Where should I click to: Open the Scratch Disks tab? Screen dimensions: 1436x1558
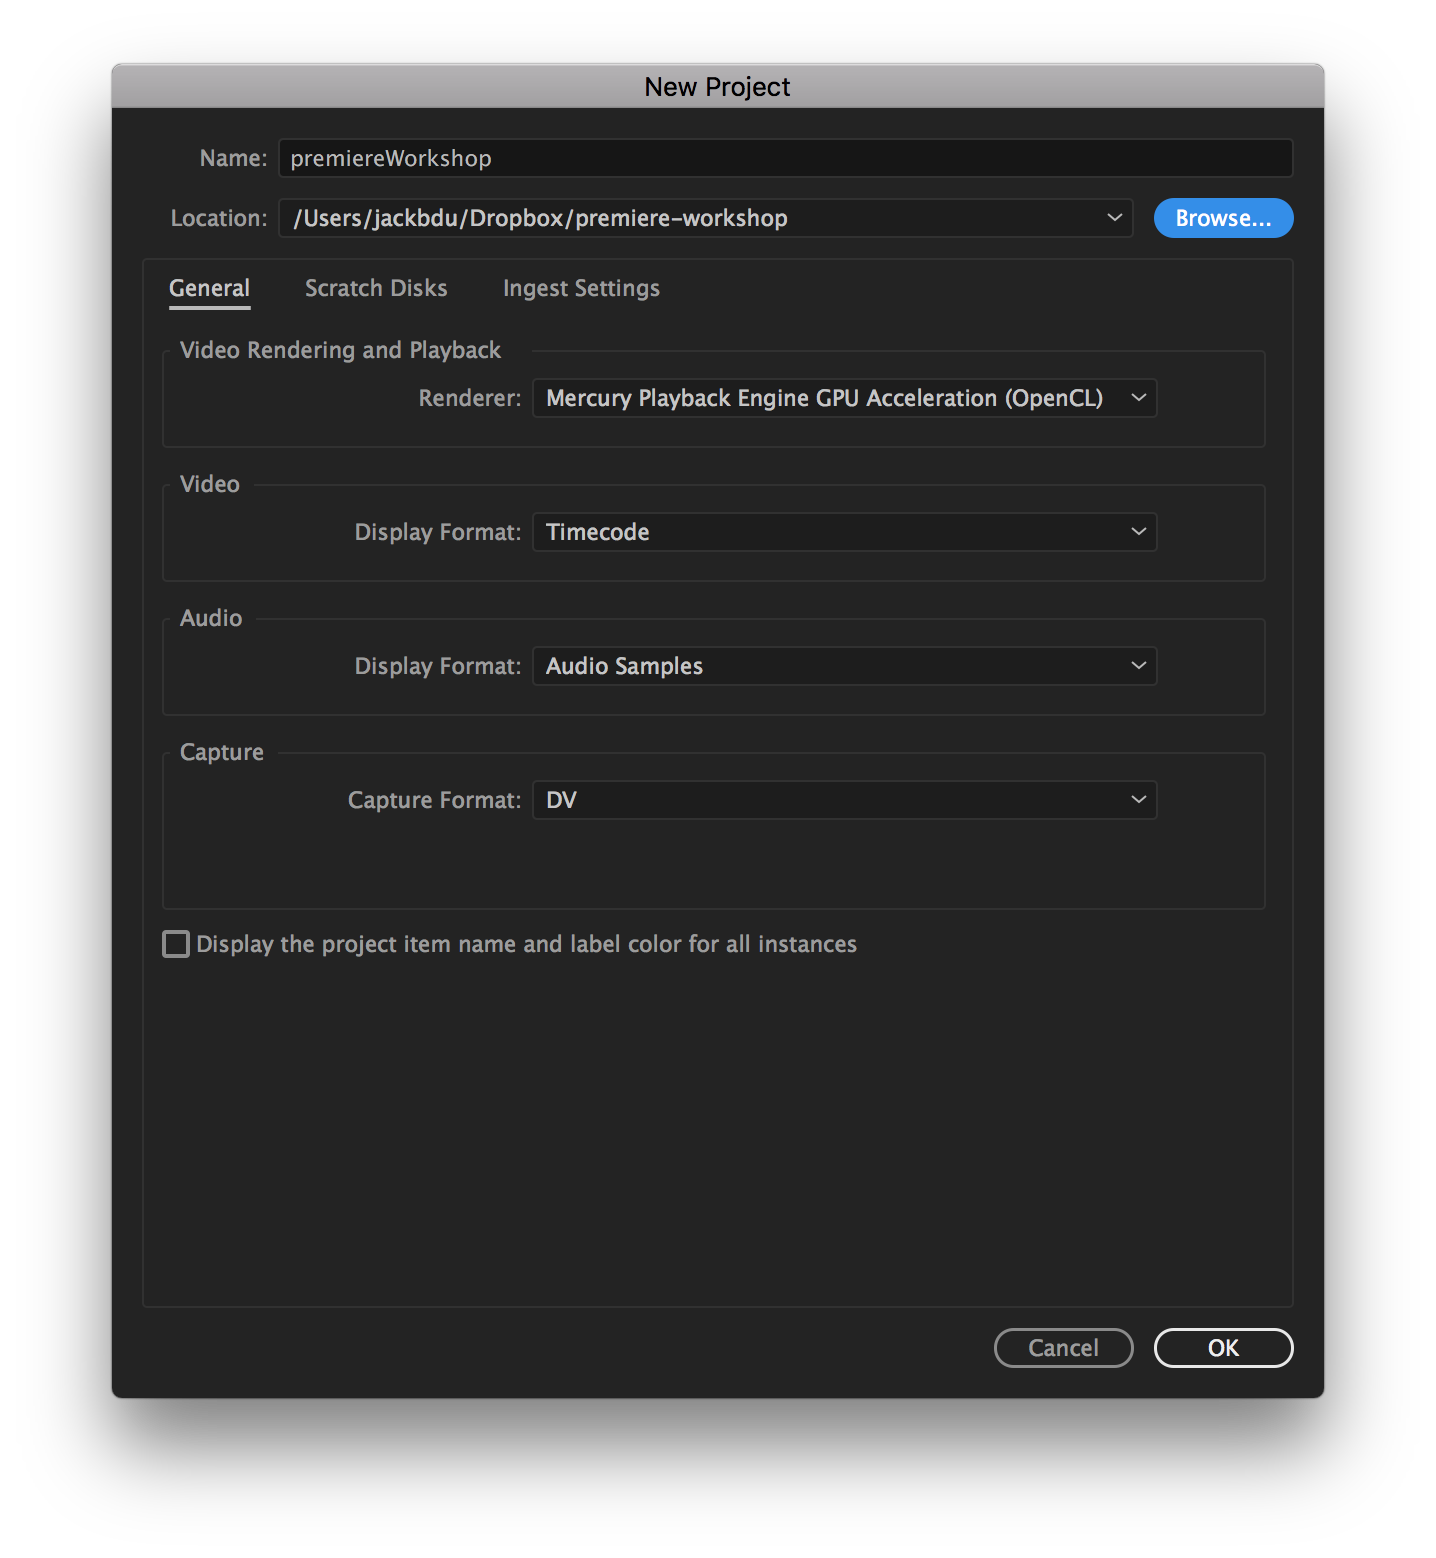pos(376,288)
